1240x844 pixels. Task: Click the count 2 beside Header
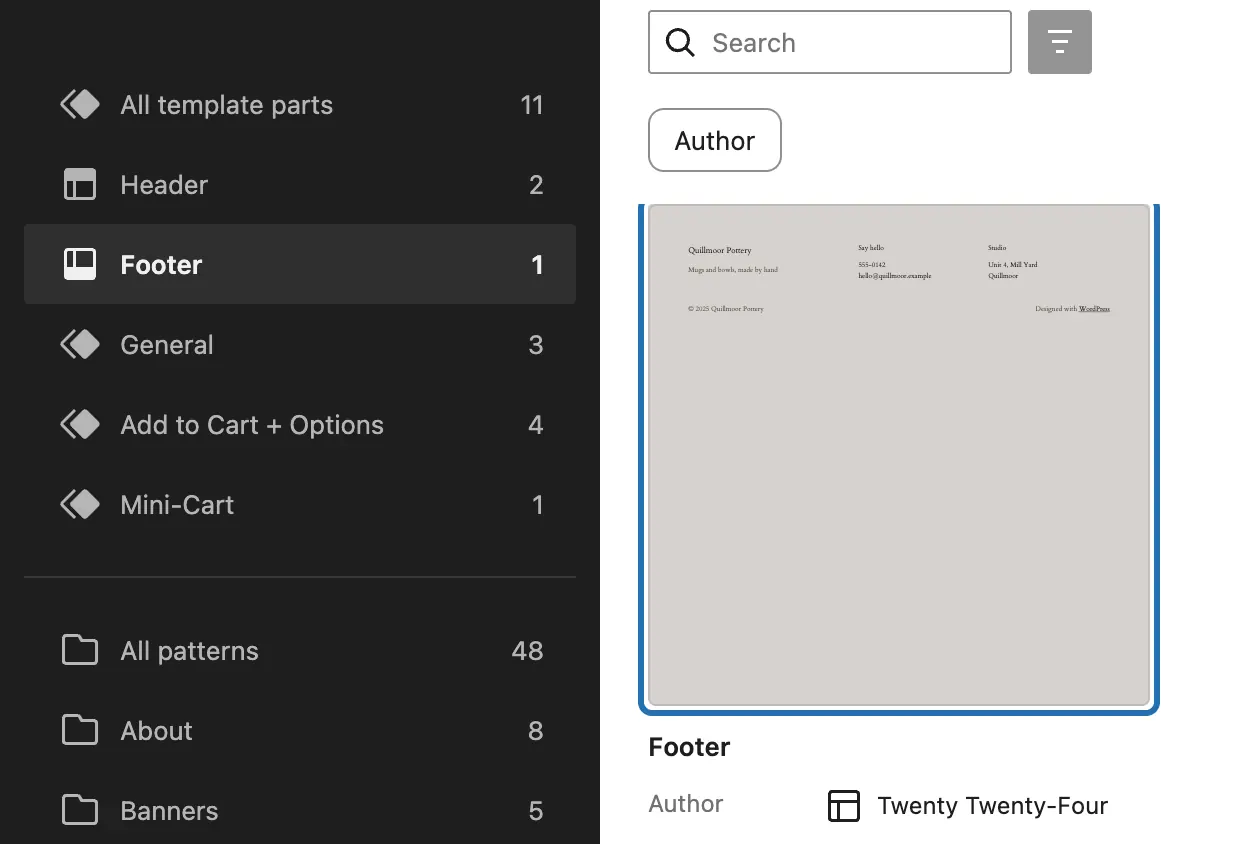coord(536,185)
